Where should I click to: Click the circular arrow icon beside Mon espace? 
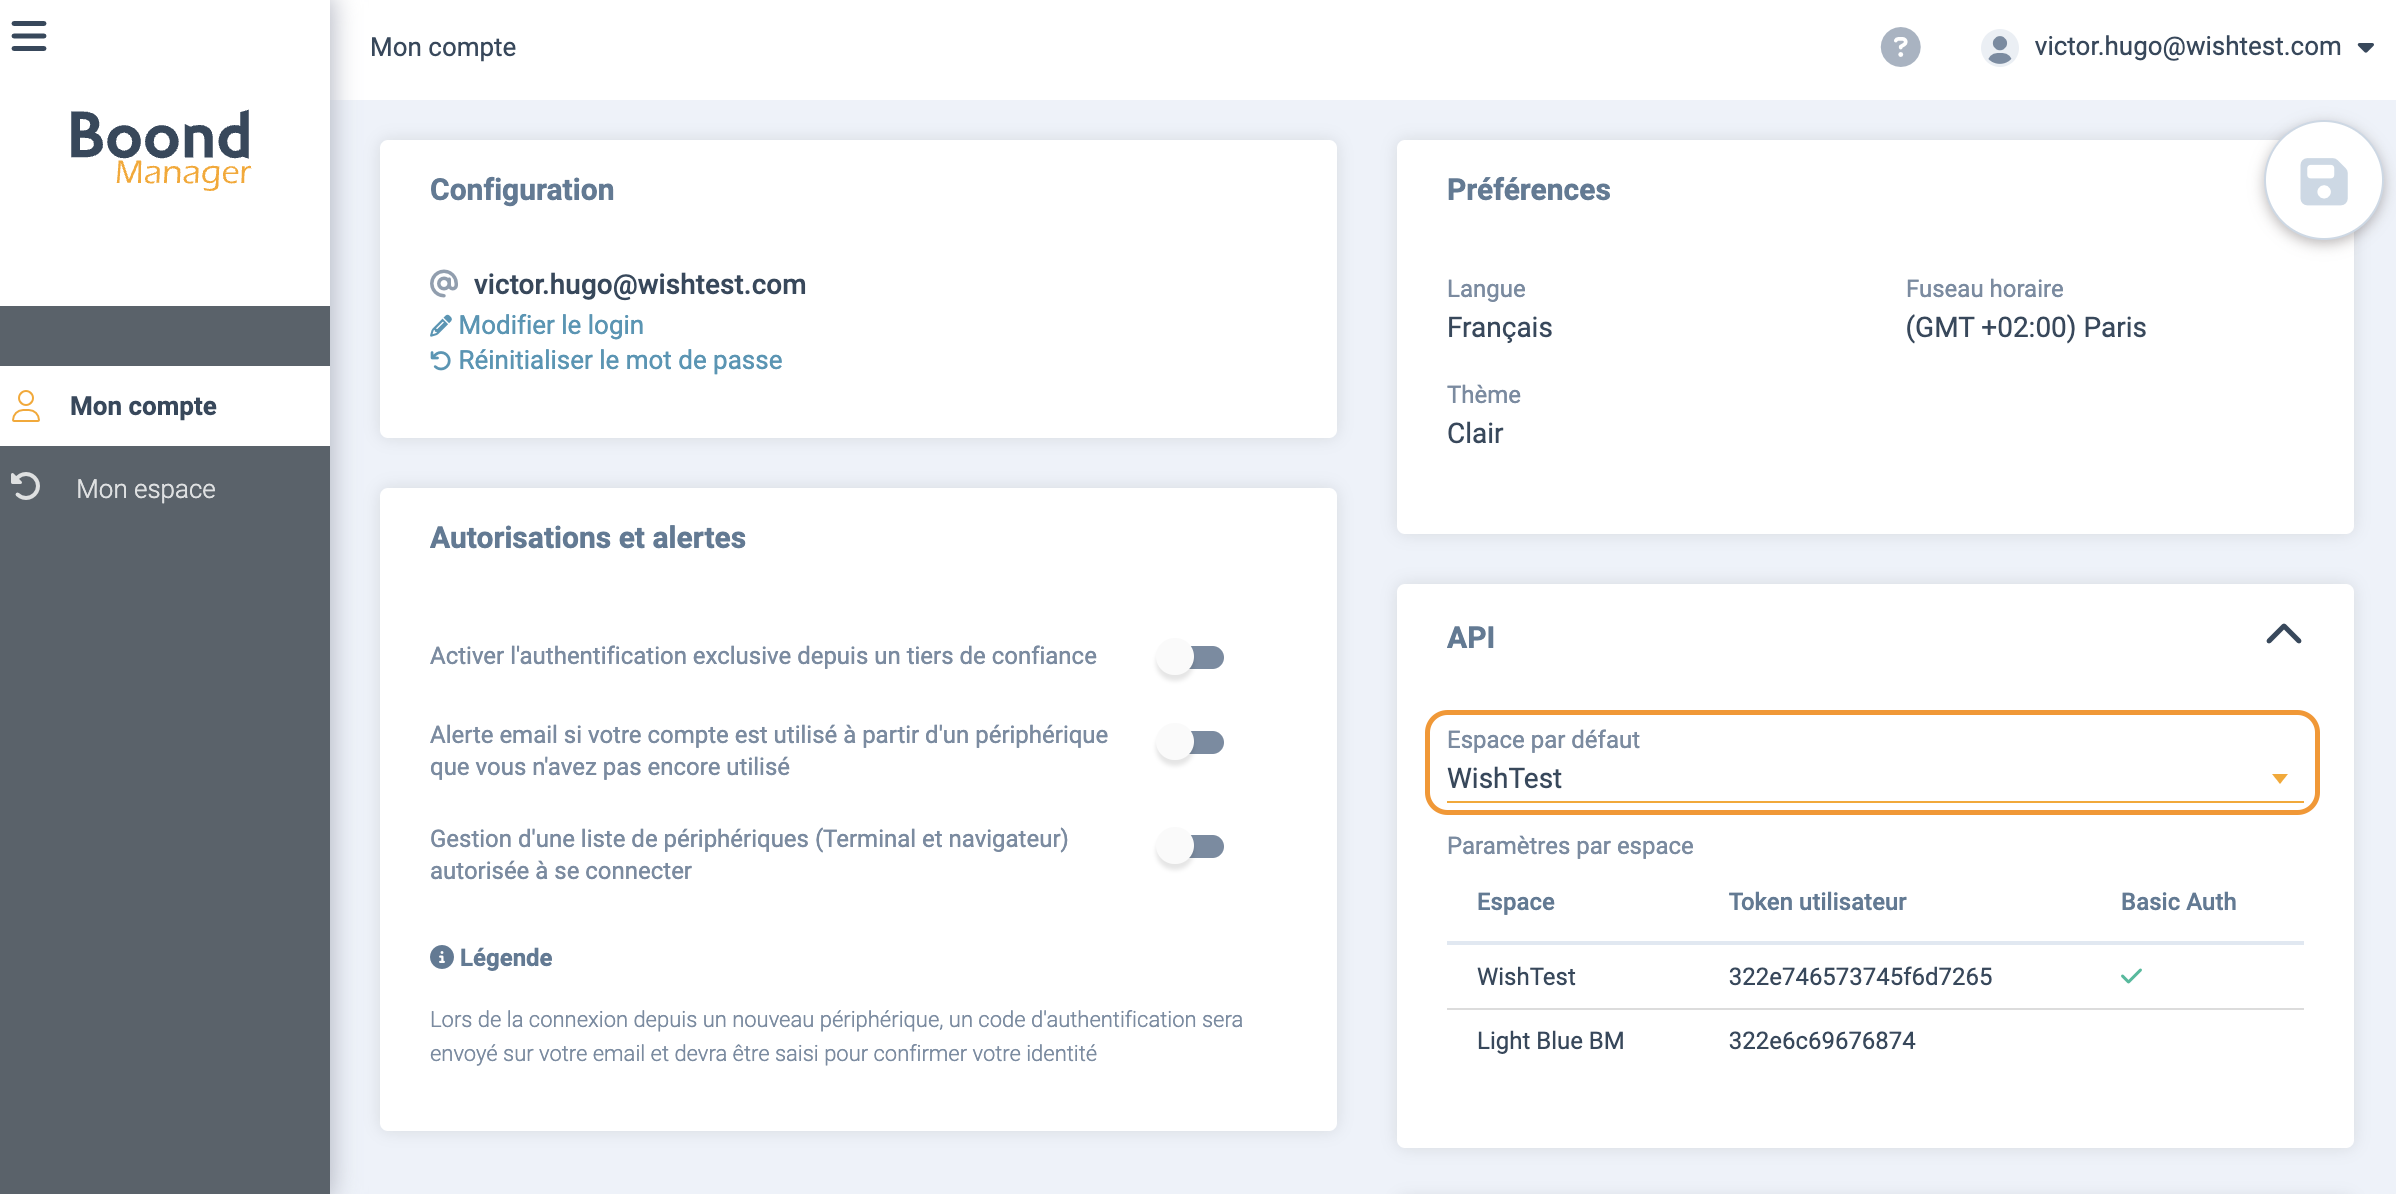(x=26, y=487)
